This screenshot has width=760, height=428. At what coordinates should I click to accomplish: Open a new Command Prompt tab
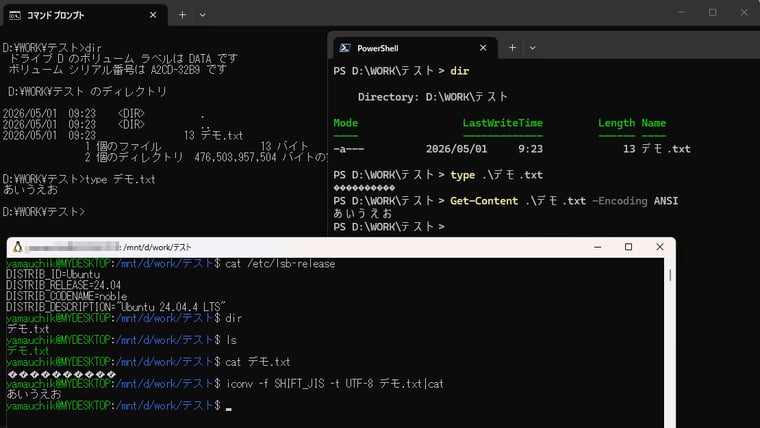pos(182,15)
